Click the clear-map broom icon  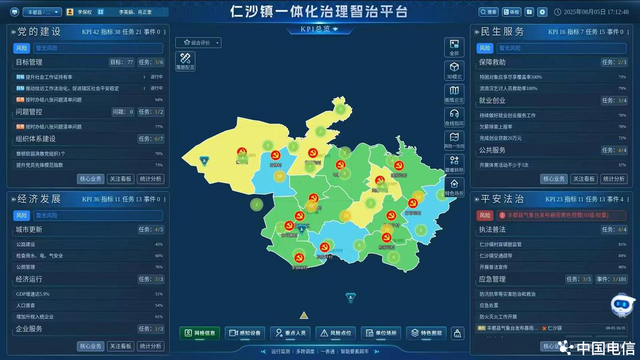point(458,333)
